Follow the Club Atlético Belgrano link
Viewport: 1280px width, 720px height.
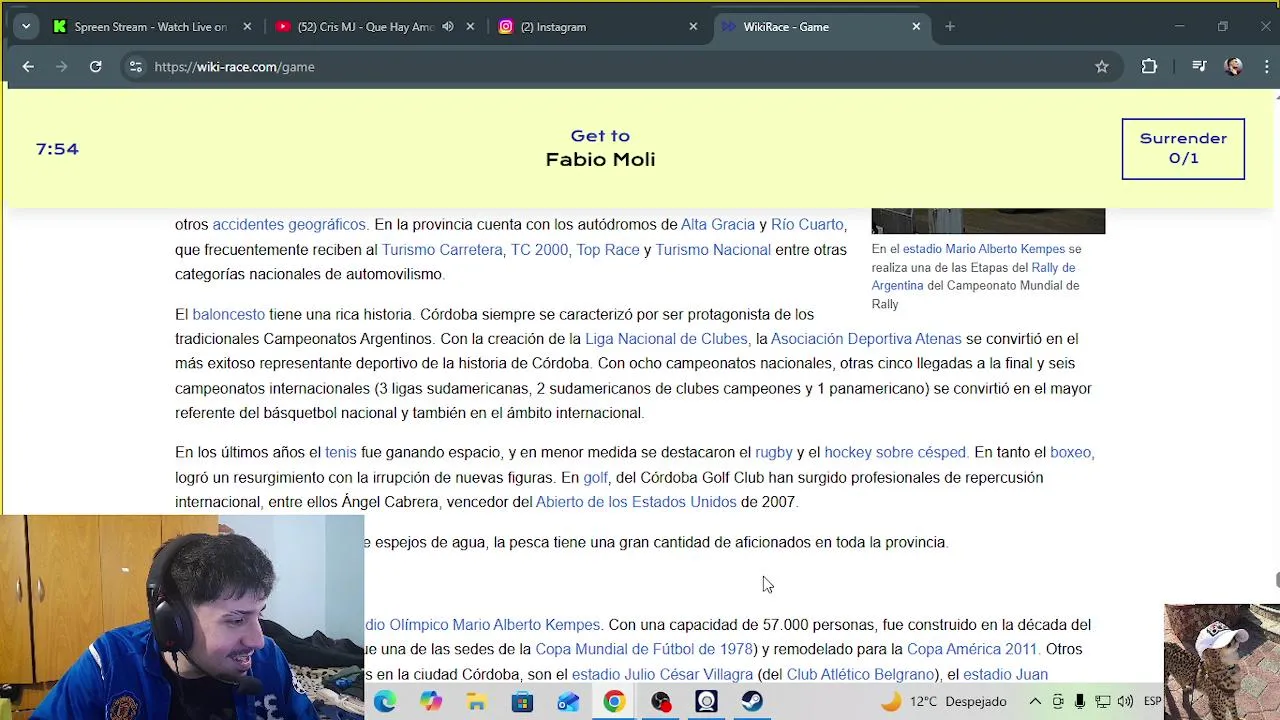pos(861,675)
